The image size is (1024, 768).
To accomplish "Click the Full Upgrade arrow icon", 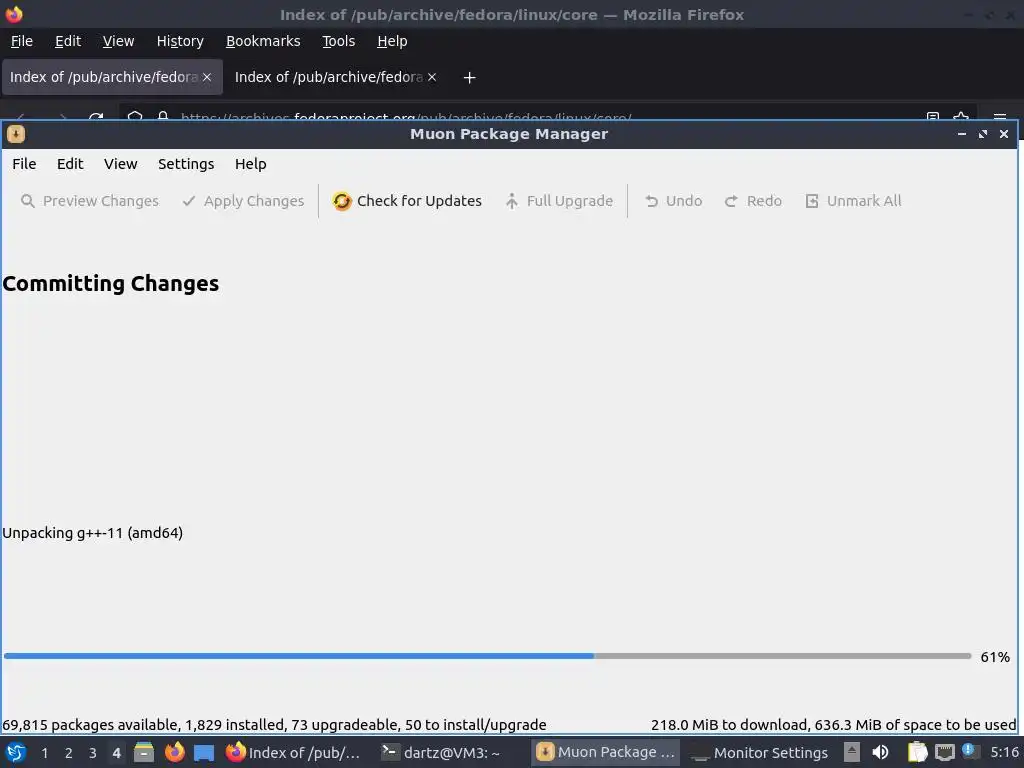I will [512, 201].
